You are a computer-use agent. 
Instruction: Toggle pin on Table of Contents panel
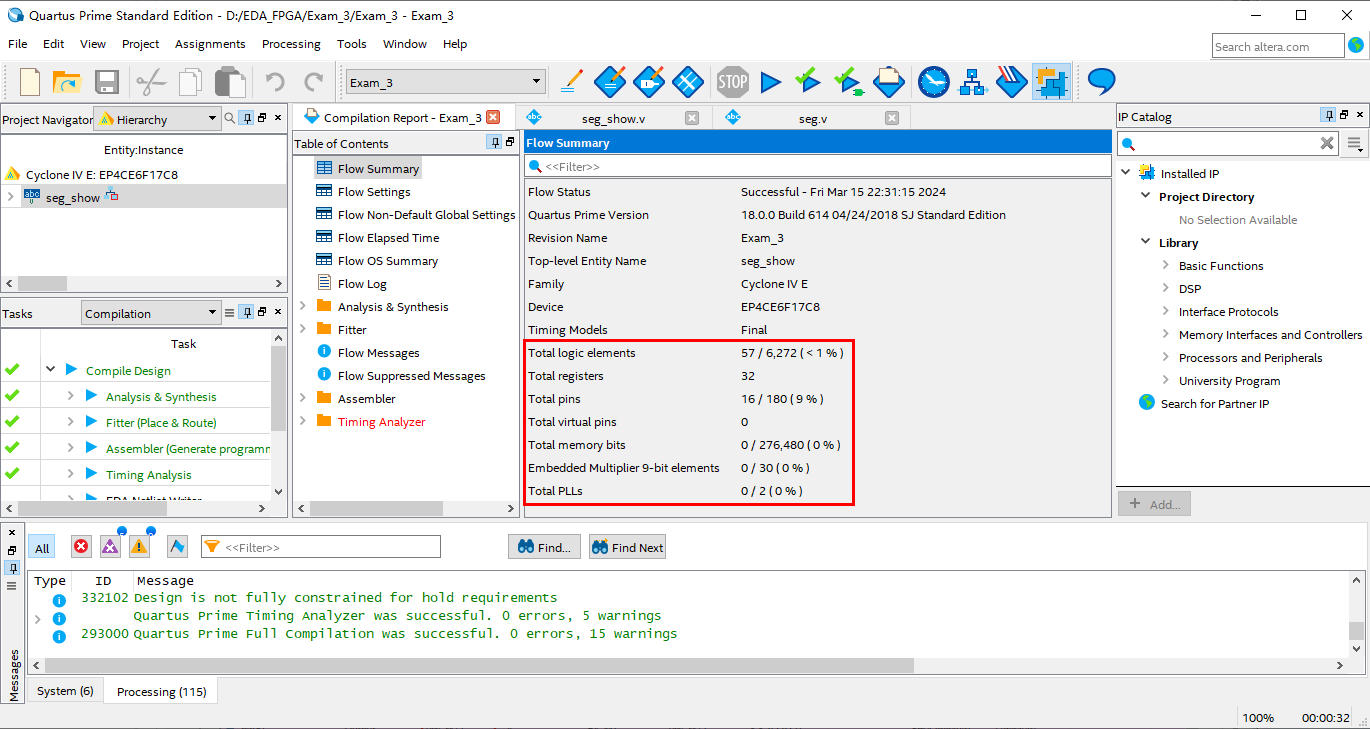pos(494,143)
